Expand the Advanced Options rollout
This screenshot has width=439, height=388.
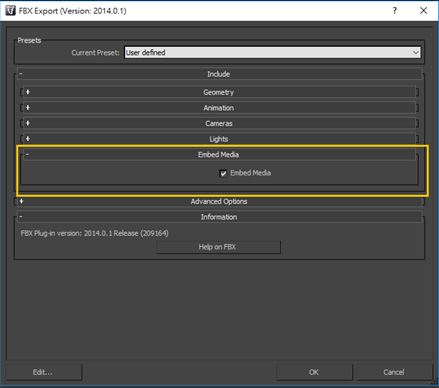click(219, 201)
